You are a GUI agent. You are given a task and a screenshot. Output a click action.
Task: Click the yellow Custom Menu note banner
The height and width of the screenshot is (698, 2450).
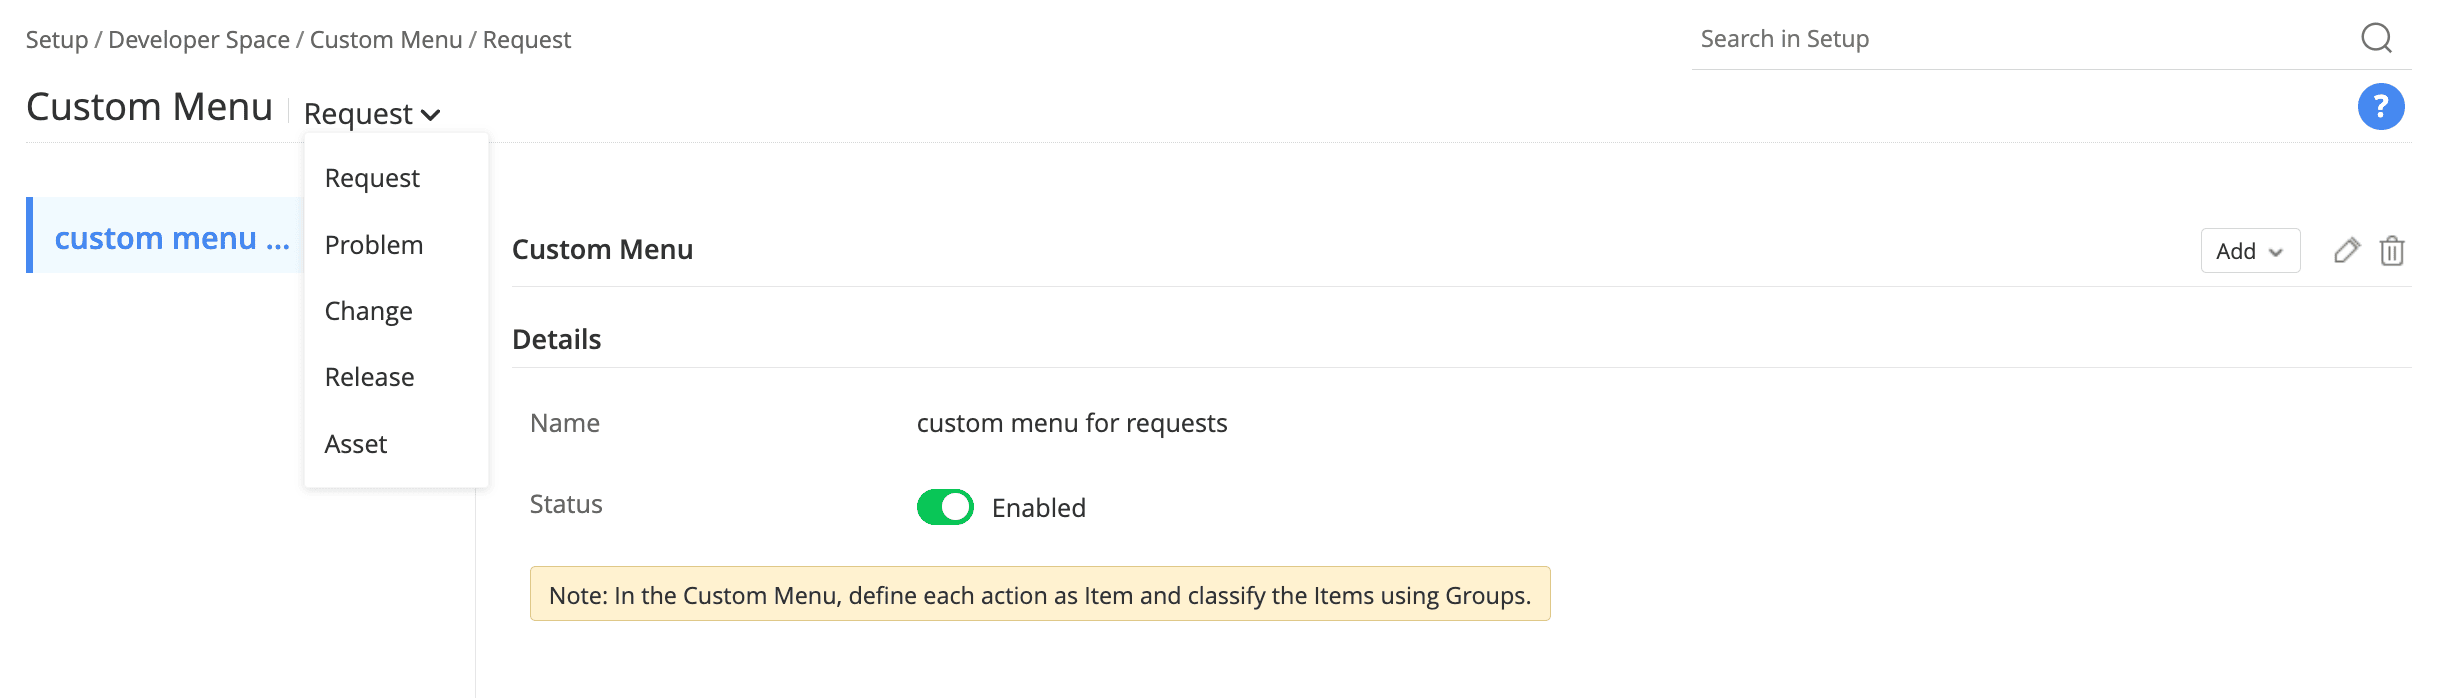[x=1039, y=595]
